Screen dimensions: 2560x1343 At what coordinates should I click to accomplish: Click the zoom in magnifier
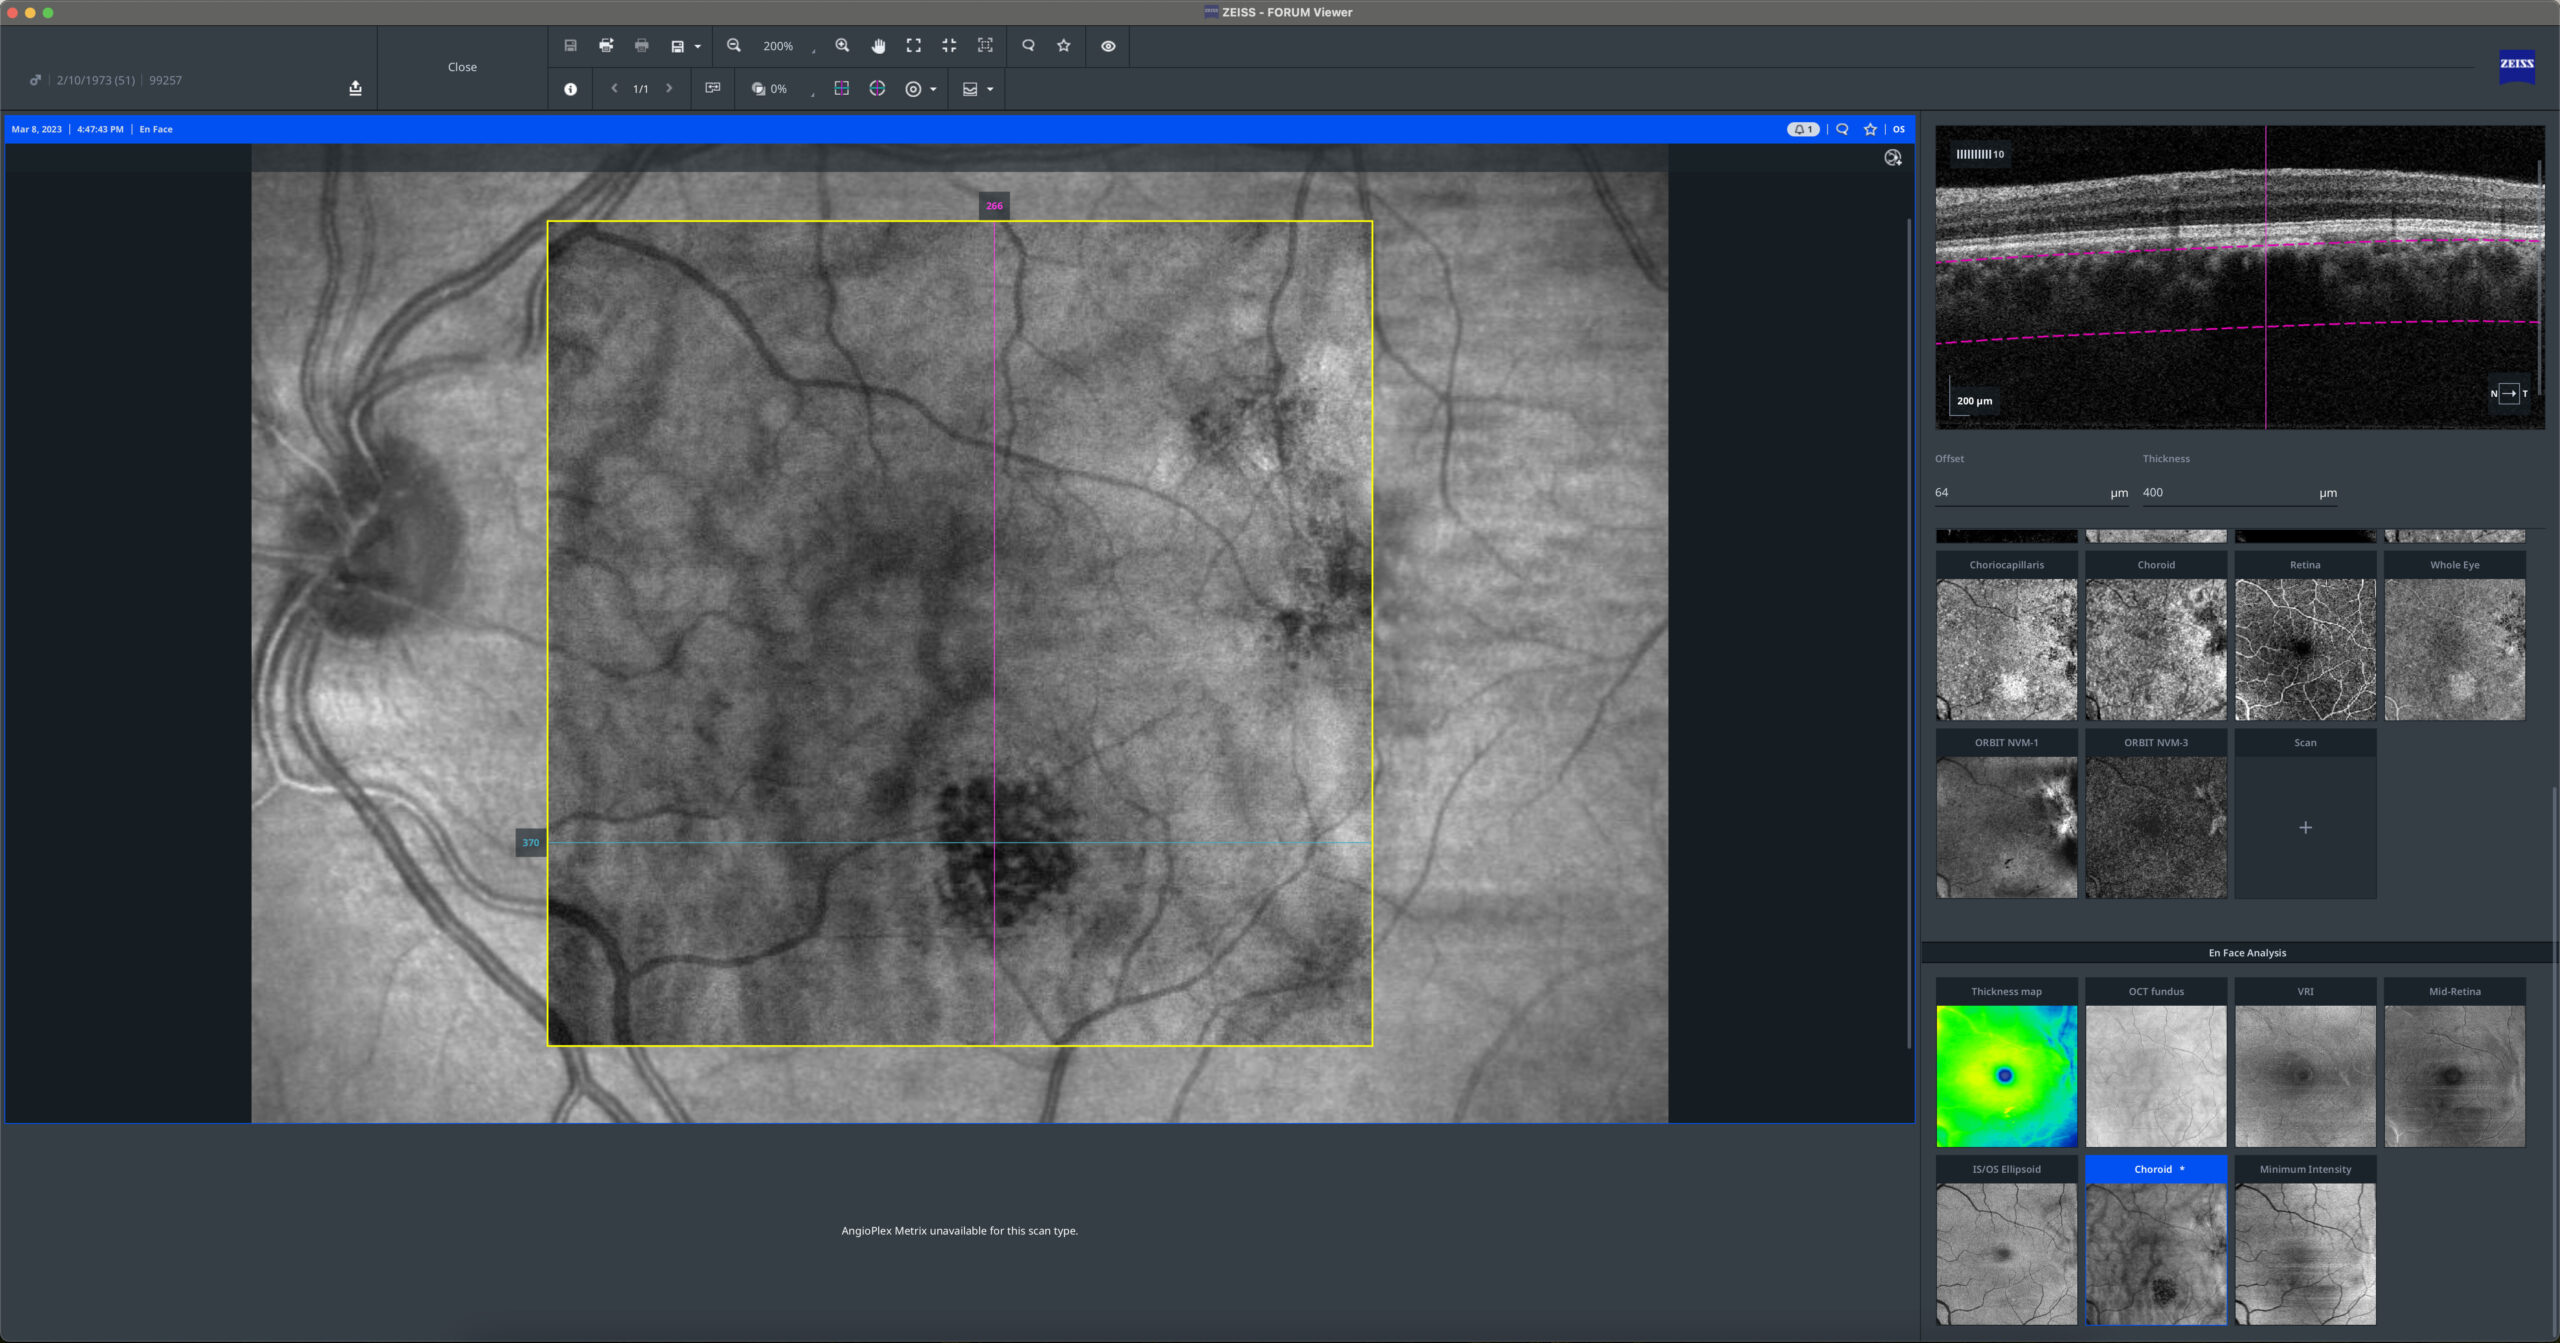(x=842, y=46)
